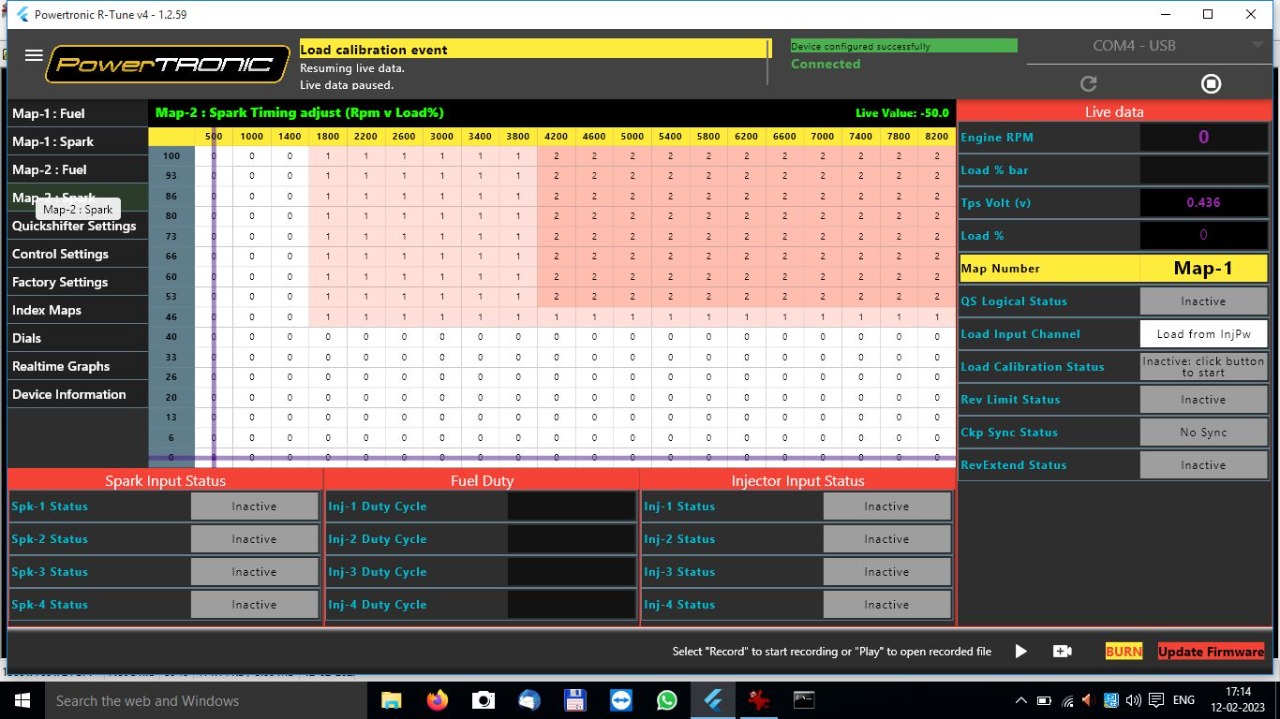Open the hamburger menu

[33, 56]
